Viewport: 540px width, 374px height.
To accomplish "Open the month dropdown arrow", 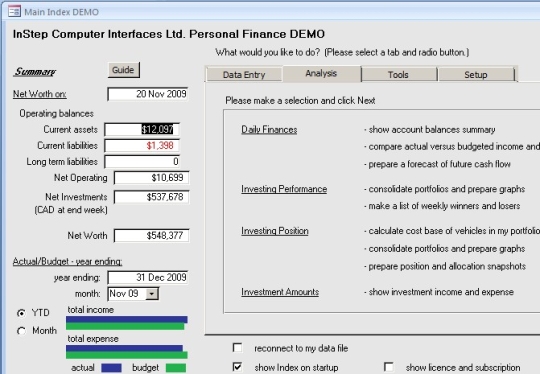I will click(152, 294).
